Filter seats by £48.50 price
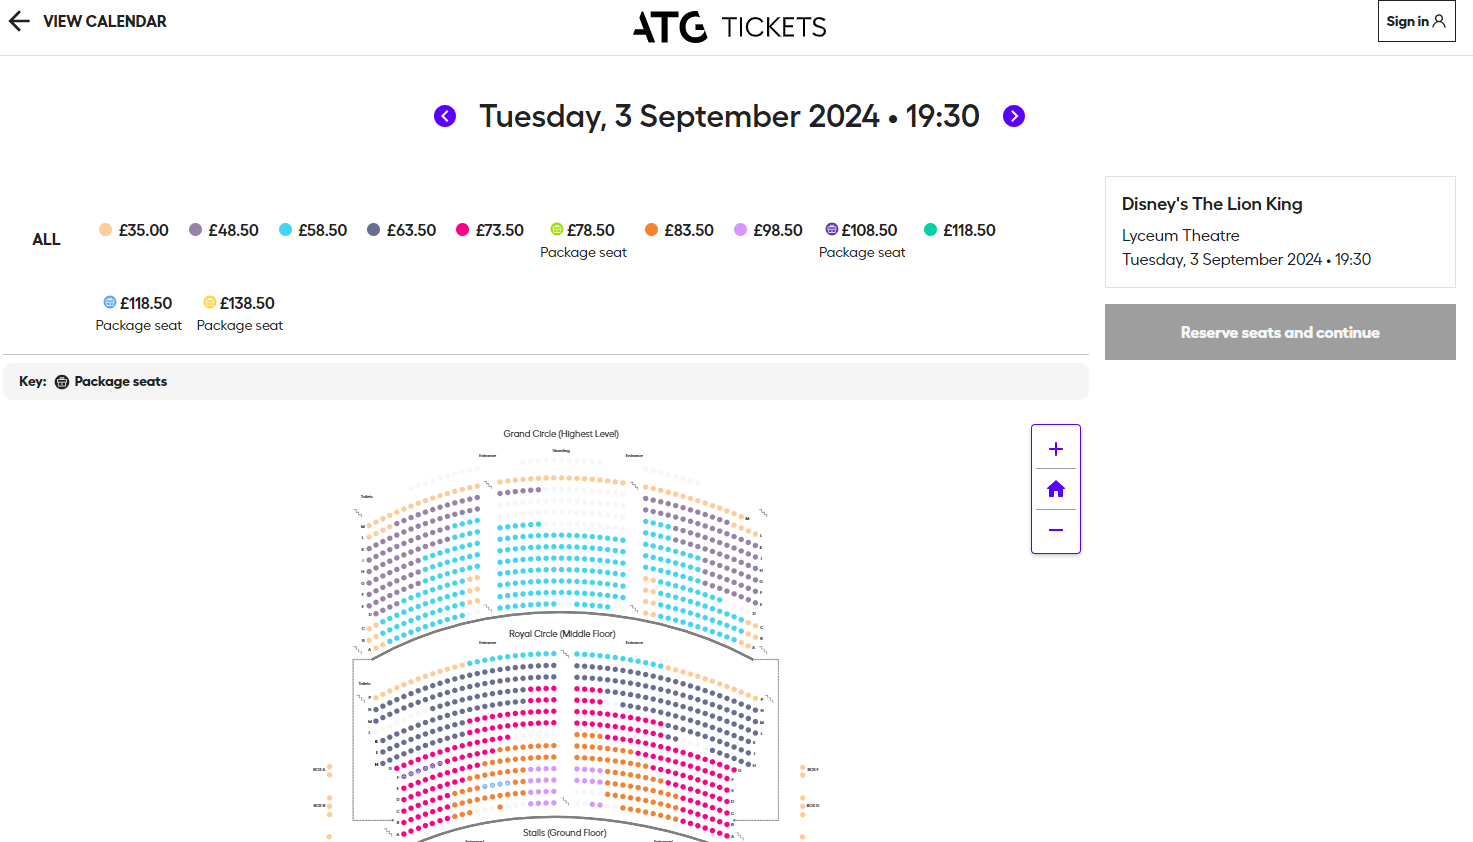1473x842 pixels. [x=224, y=230]
